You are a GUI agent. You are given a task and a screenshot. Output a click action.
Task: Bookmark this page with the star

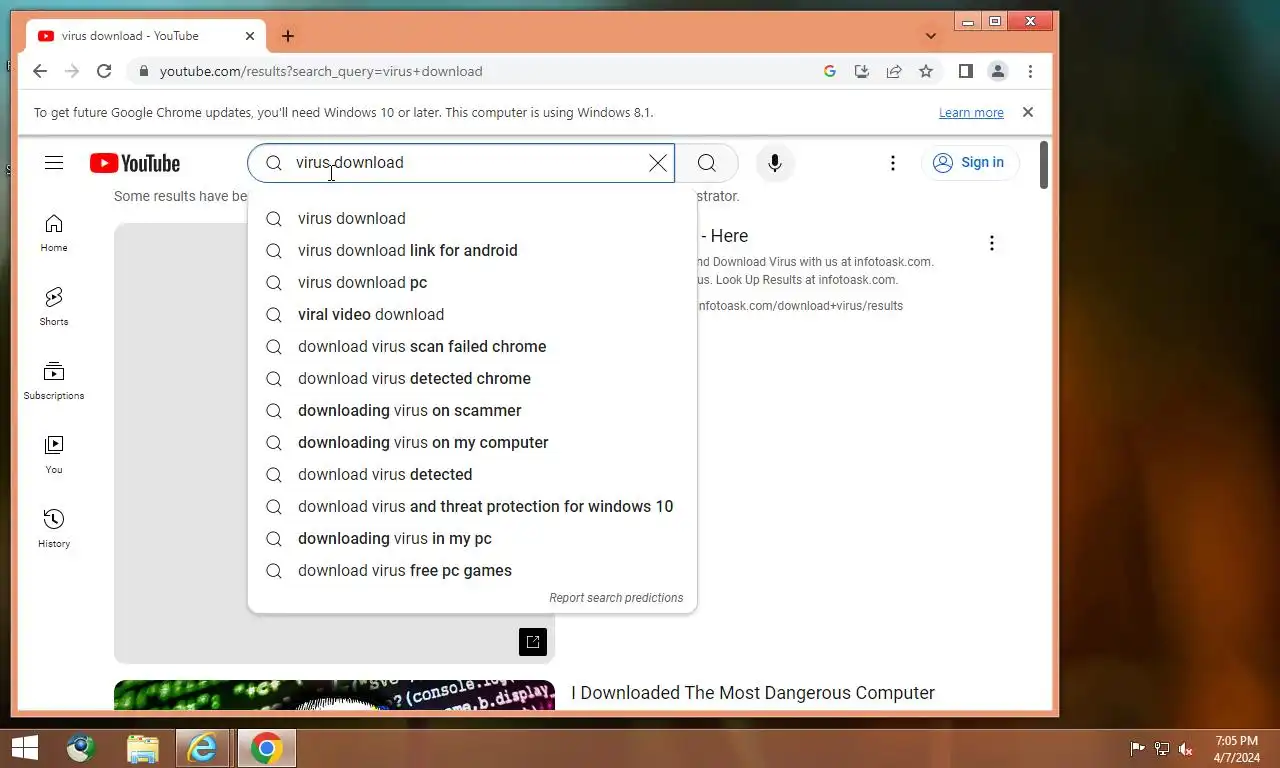(x=926, y=71)
